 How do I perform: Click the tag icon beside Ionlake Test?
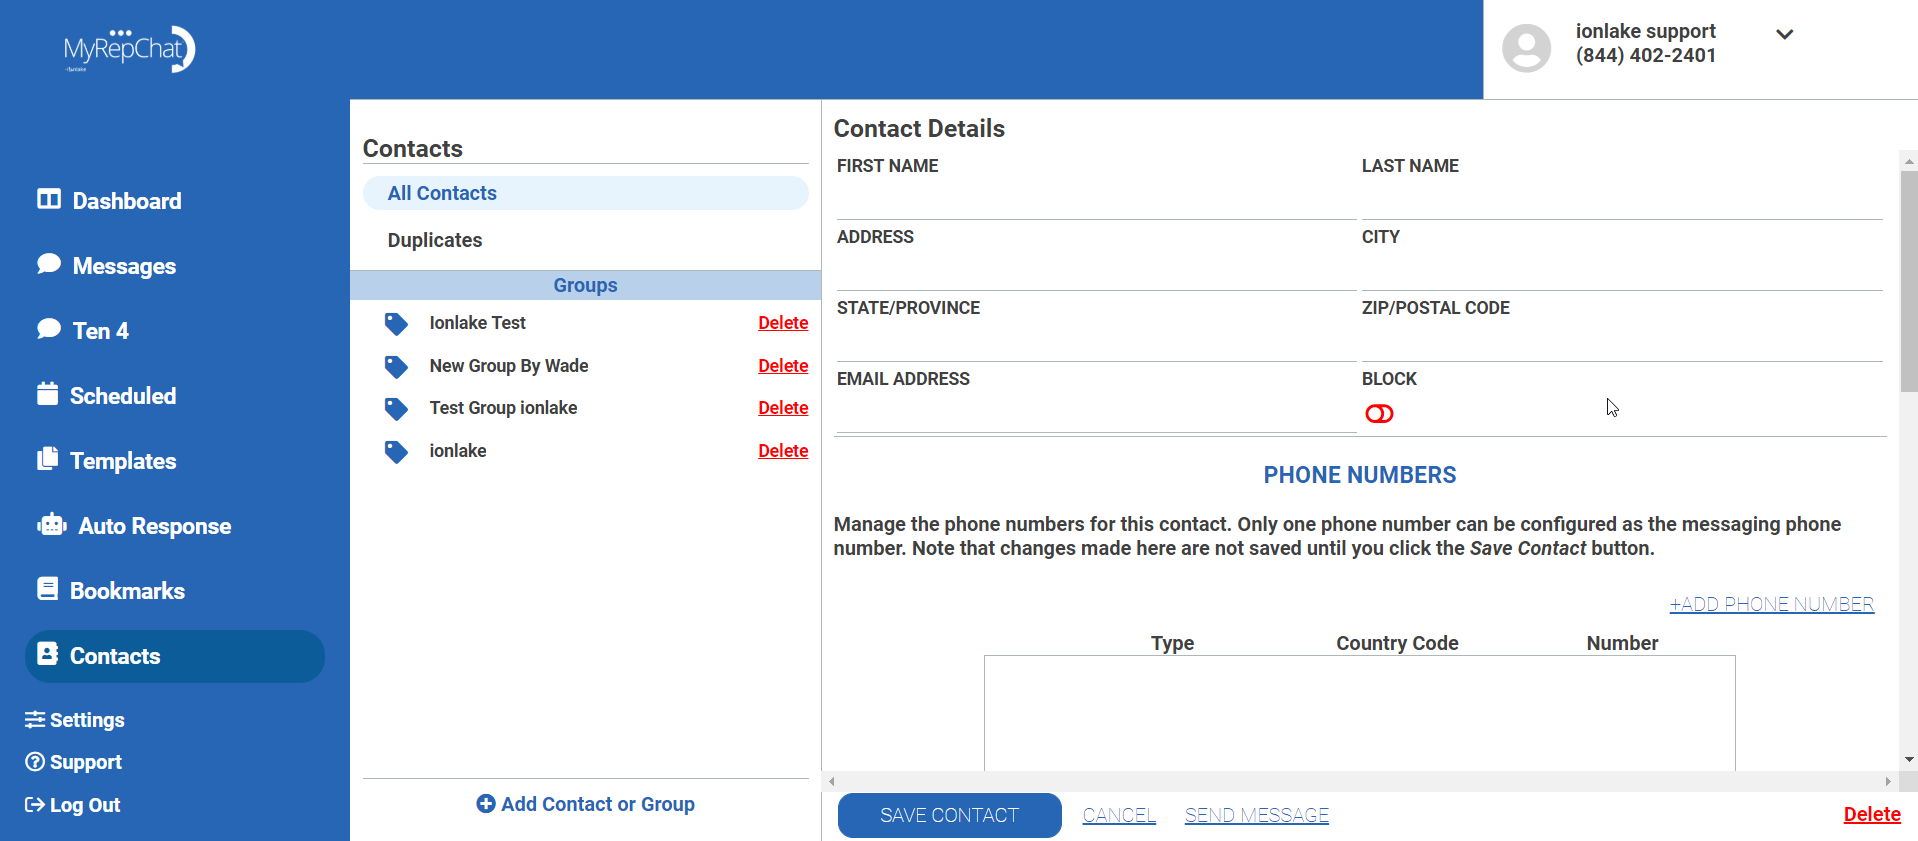pos(396,324)
